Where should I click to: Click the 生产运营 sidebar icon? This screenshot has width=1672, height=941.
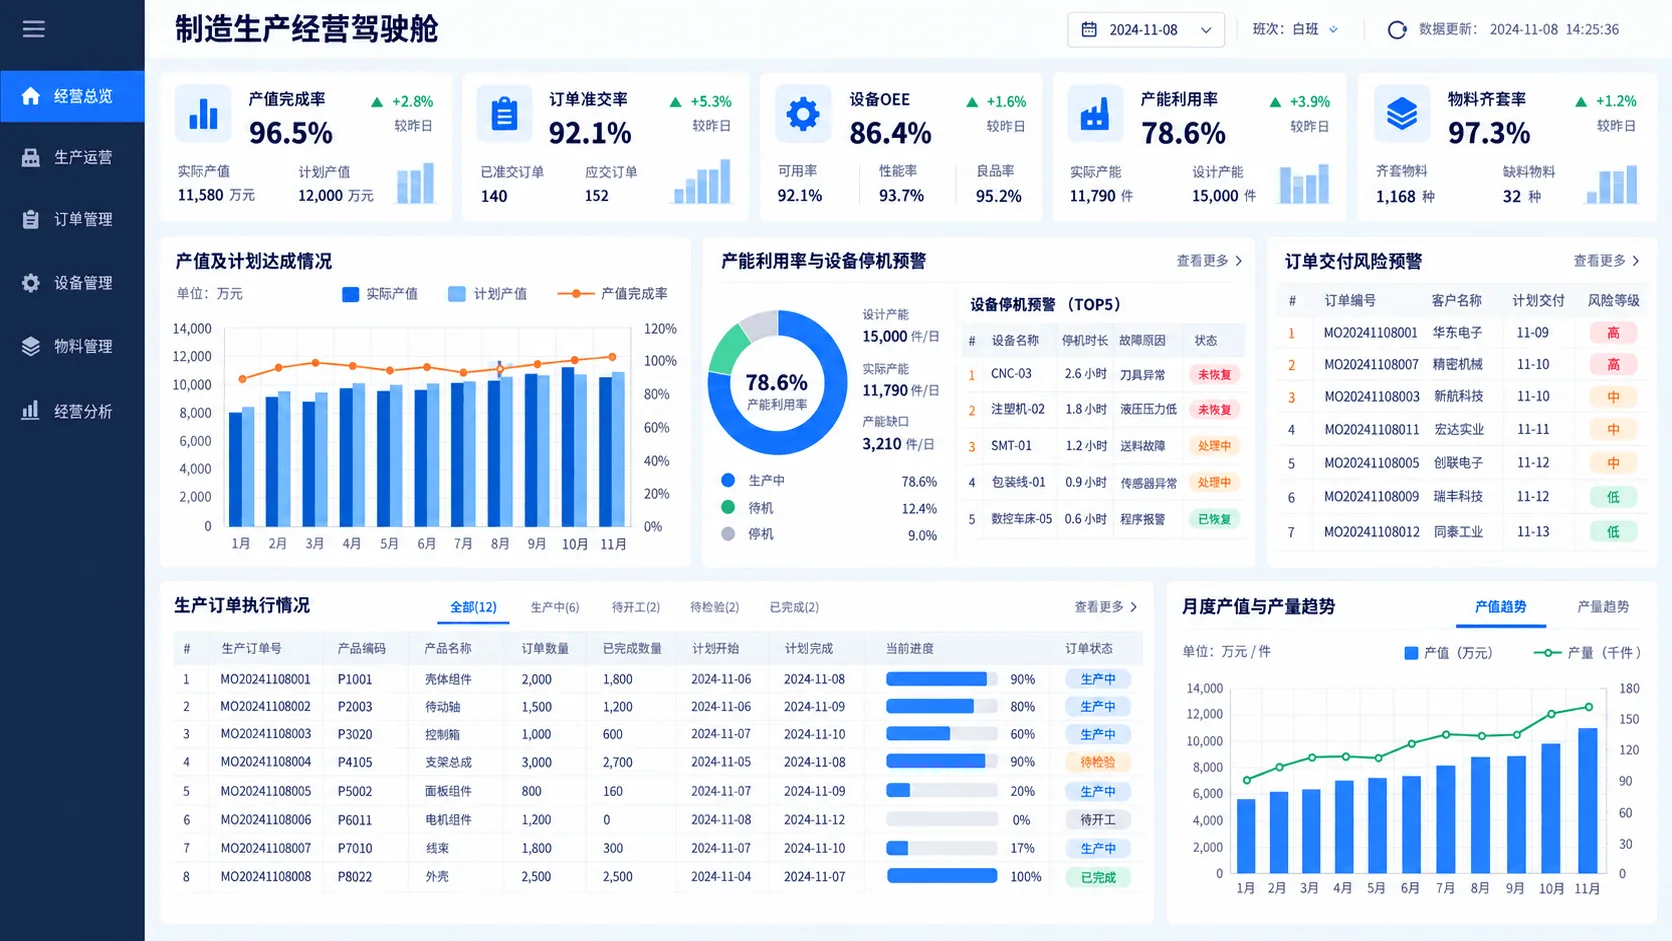31,157
